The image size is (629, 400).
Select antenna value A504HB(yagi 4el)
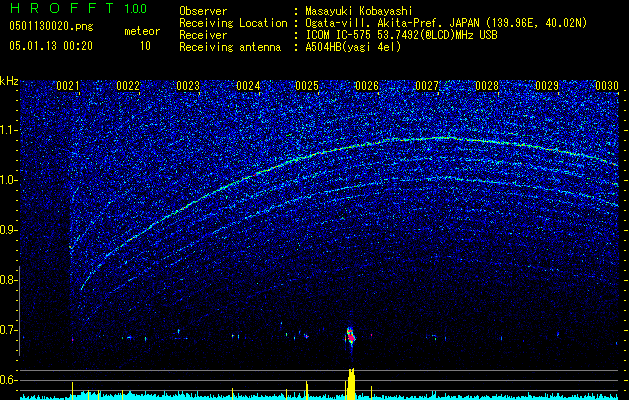(353, 47)
